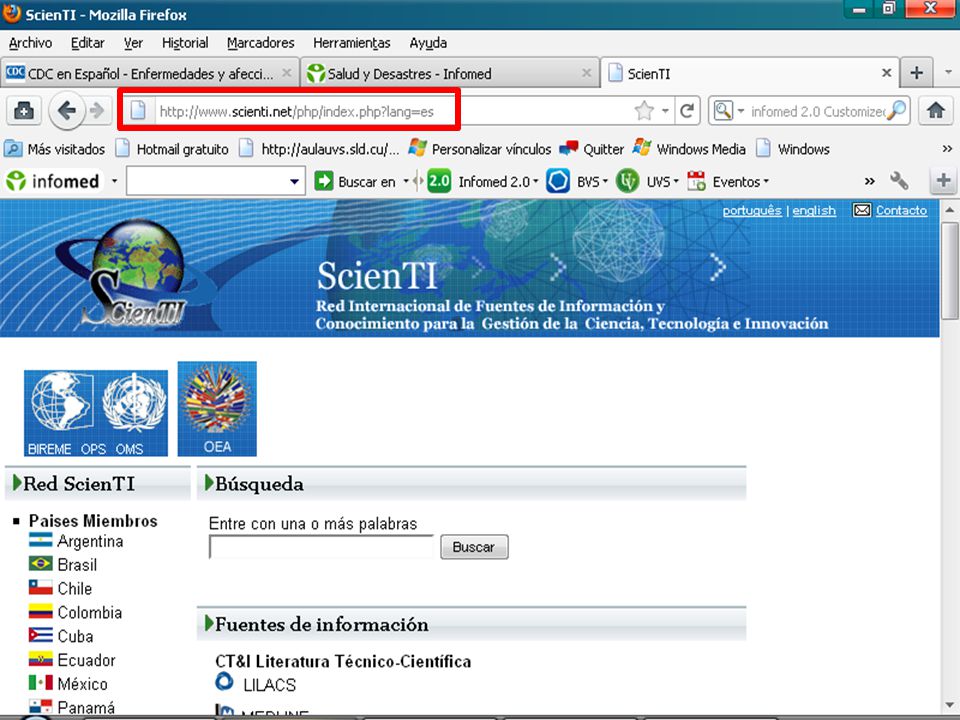Open the infomed toolbar text dropdown

click(x=294, y=181)
